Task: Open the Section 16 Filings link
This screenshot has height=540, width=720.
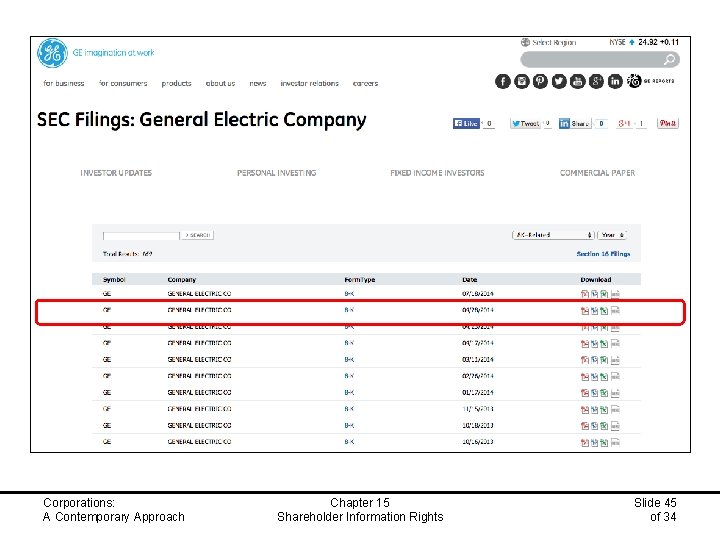Action: 603,254
